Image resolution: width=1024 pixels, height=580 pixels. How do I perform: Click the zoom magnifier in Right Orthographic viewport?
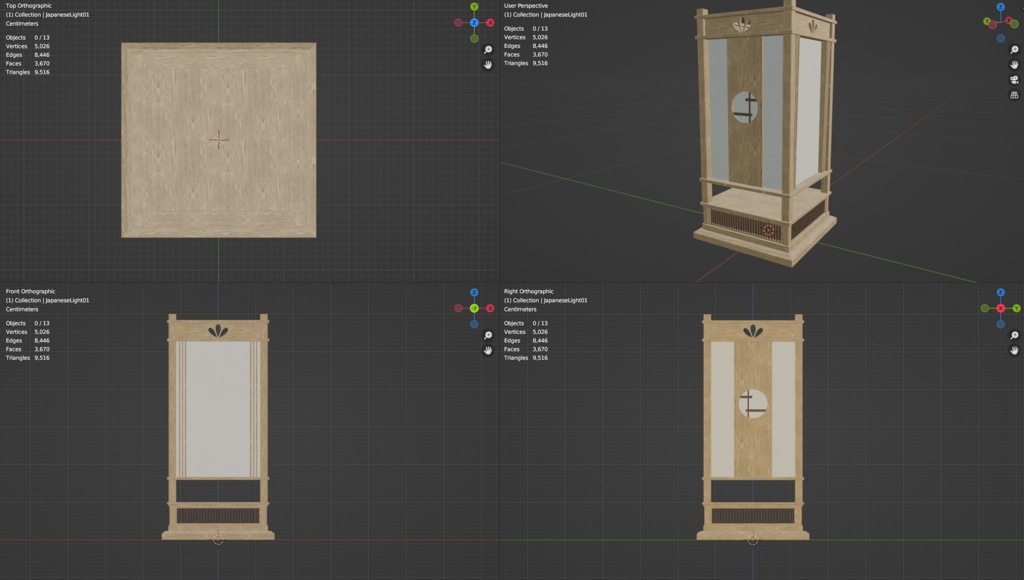[1014, 335]
